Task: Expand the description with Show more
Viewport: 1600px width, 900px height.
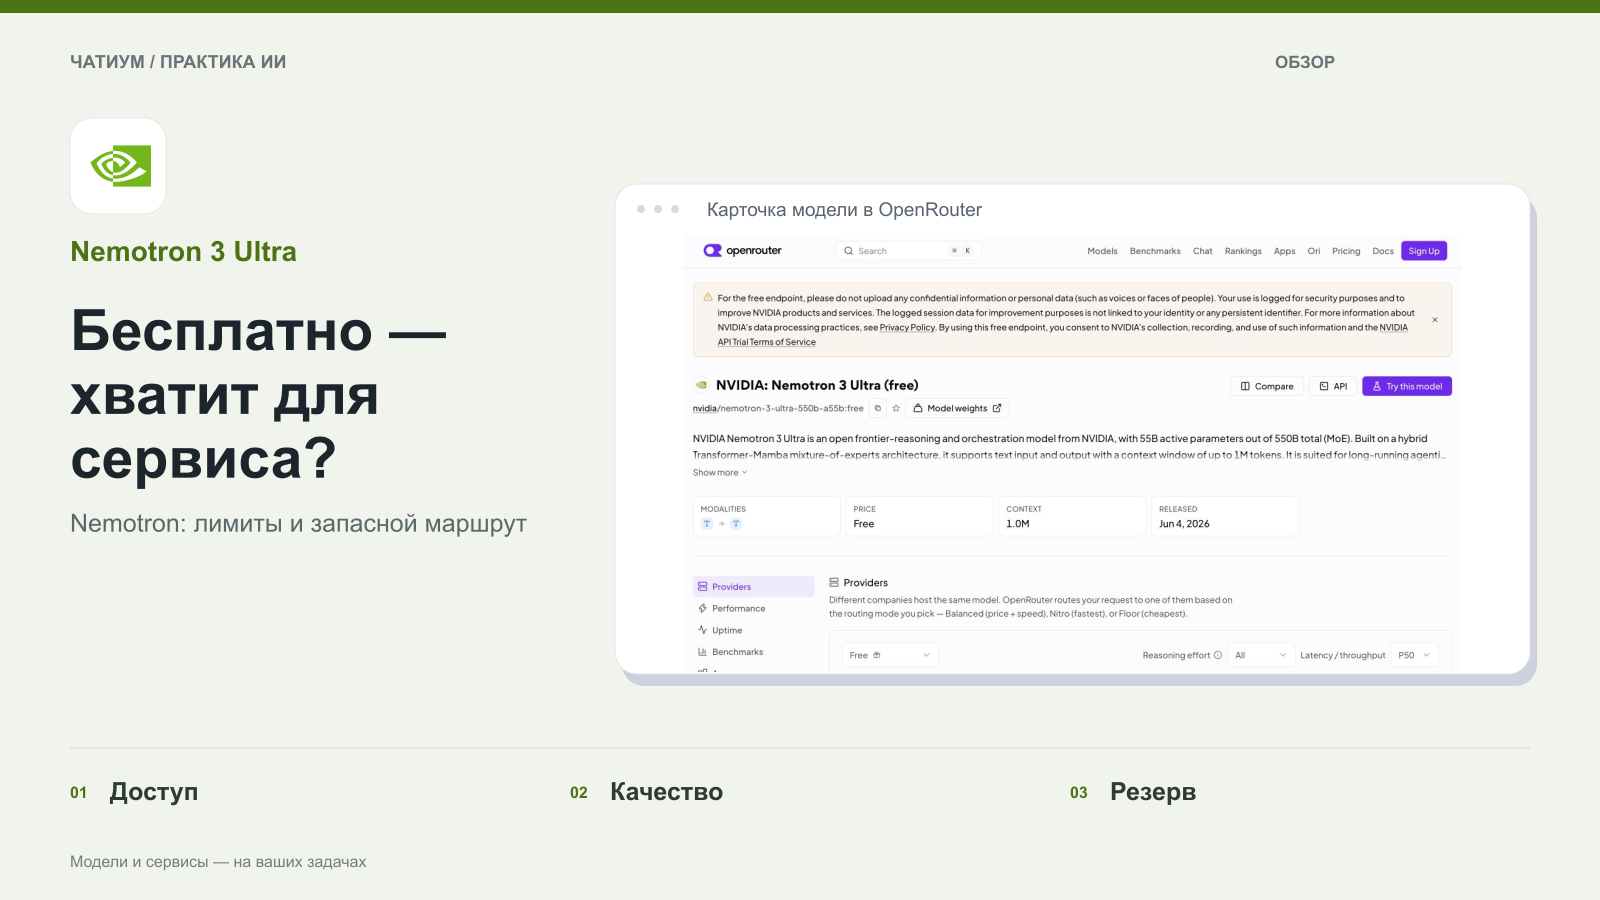Action: point(720,473)
